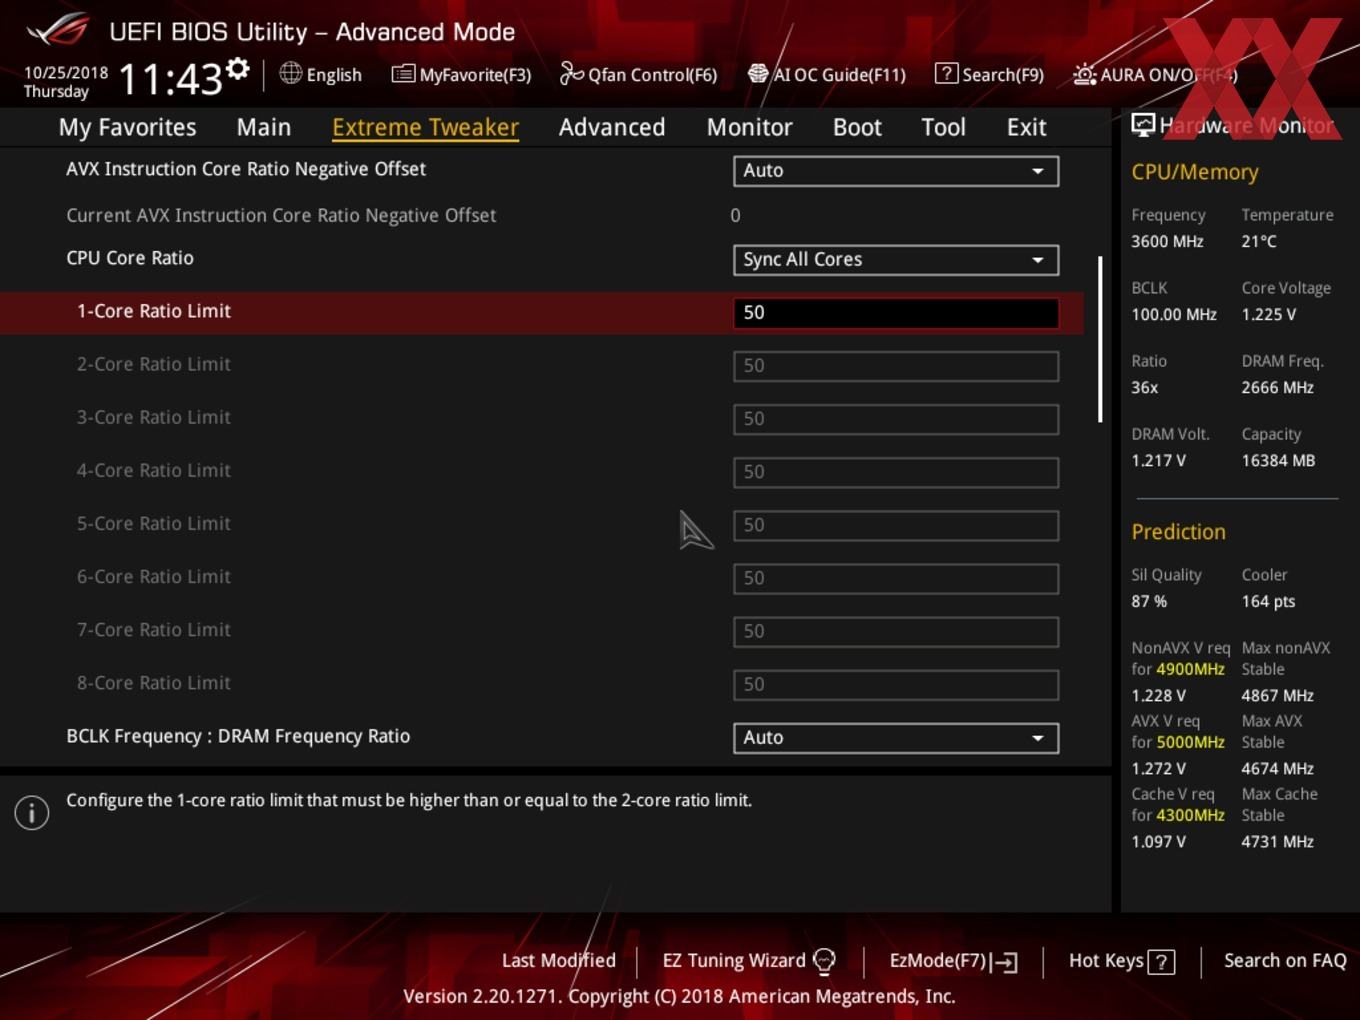Switch to the My Favorites tab
Image resolution: width=1360 pixels, height=1020 pixels.
point(127,127)
